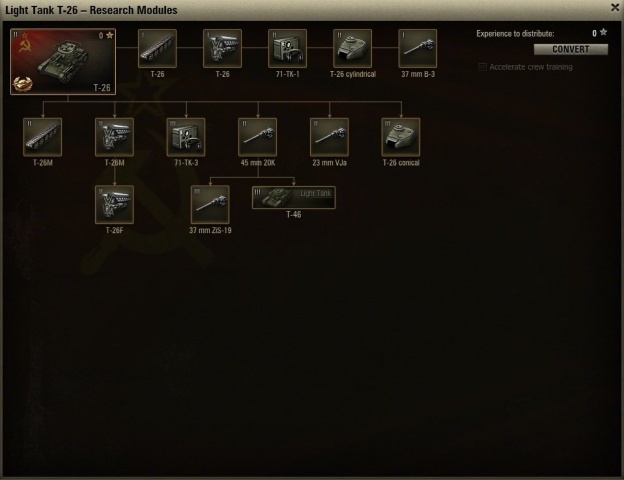
Task: Click the Accelerate crew training label
Action: tap(531, 67)
